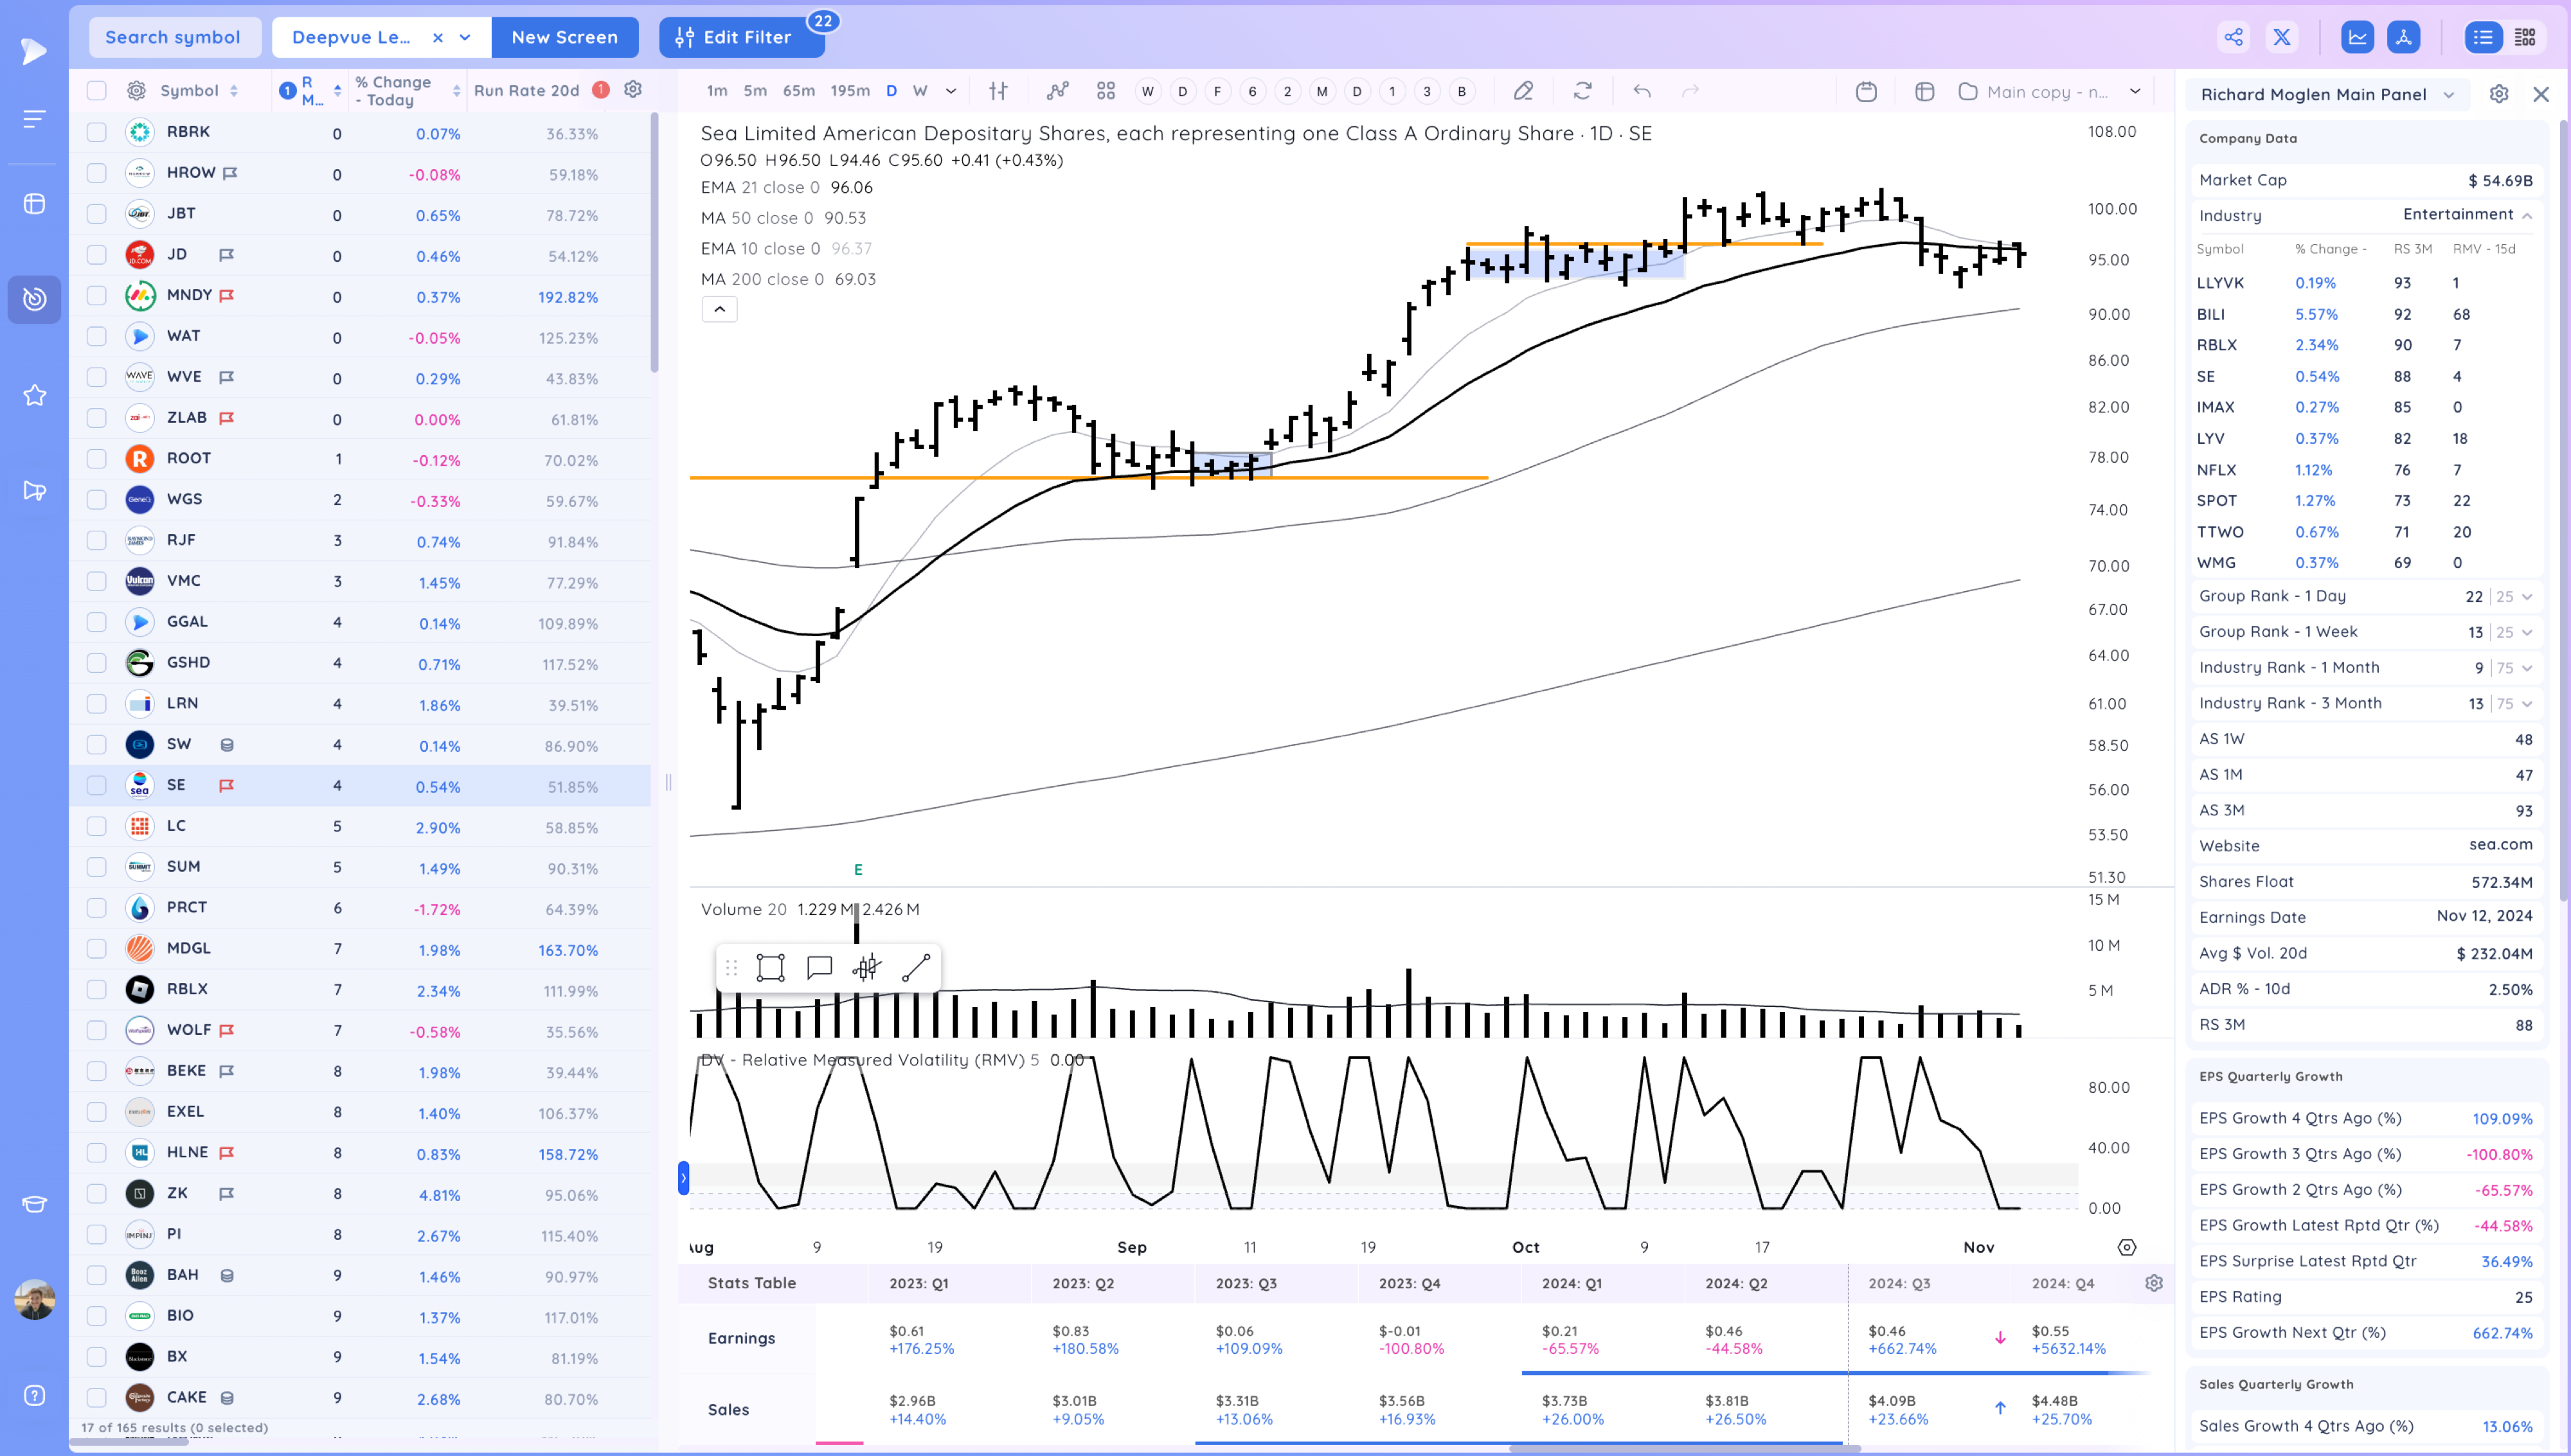This screenshot has height=1456, width=2571.
Task: Expand Group Rank - 1 Day chevron
Action: (x=2527, y=596)
